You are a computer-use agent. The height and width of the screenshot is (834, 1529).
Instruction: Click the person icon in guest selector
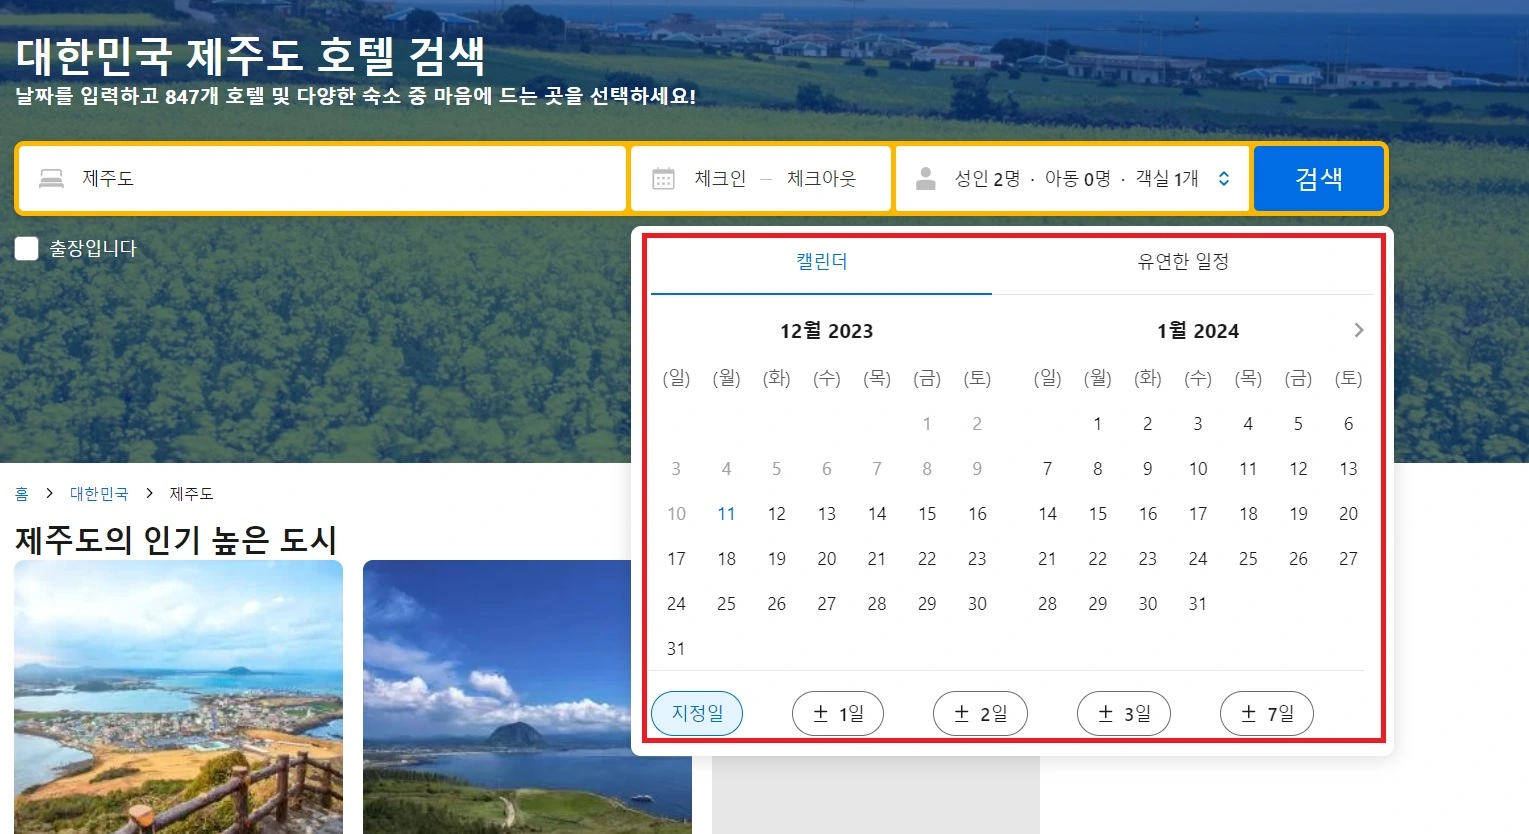click(x=925, y=177)
